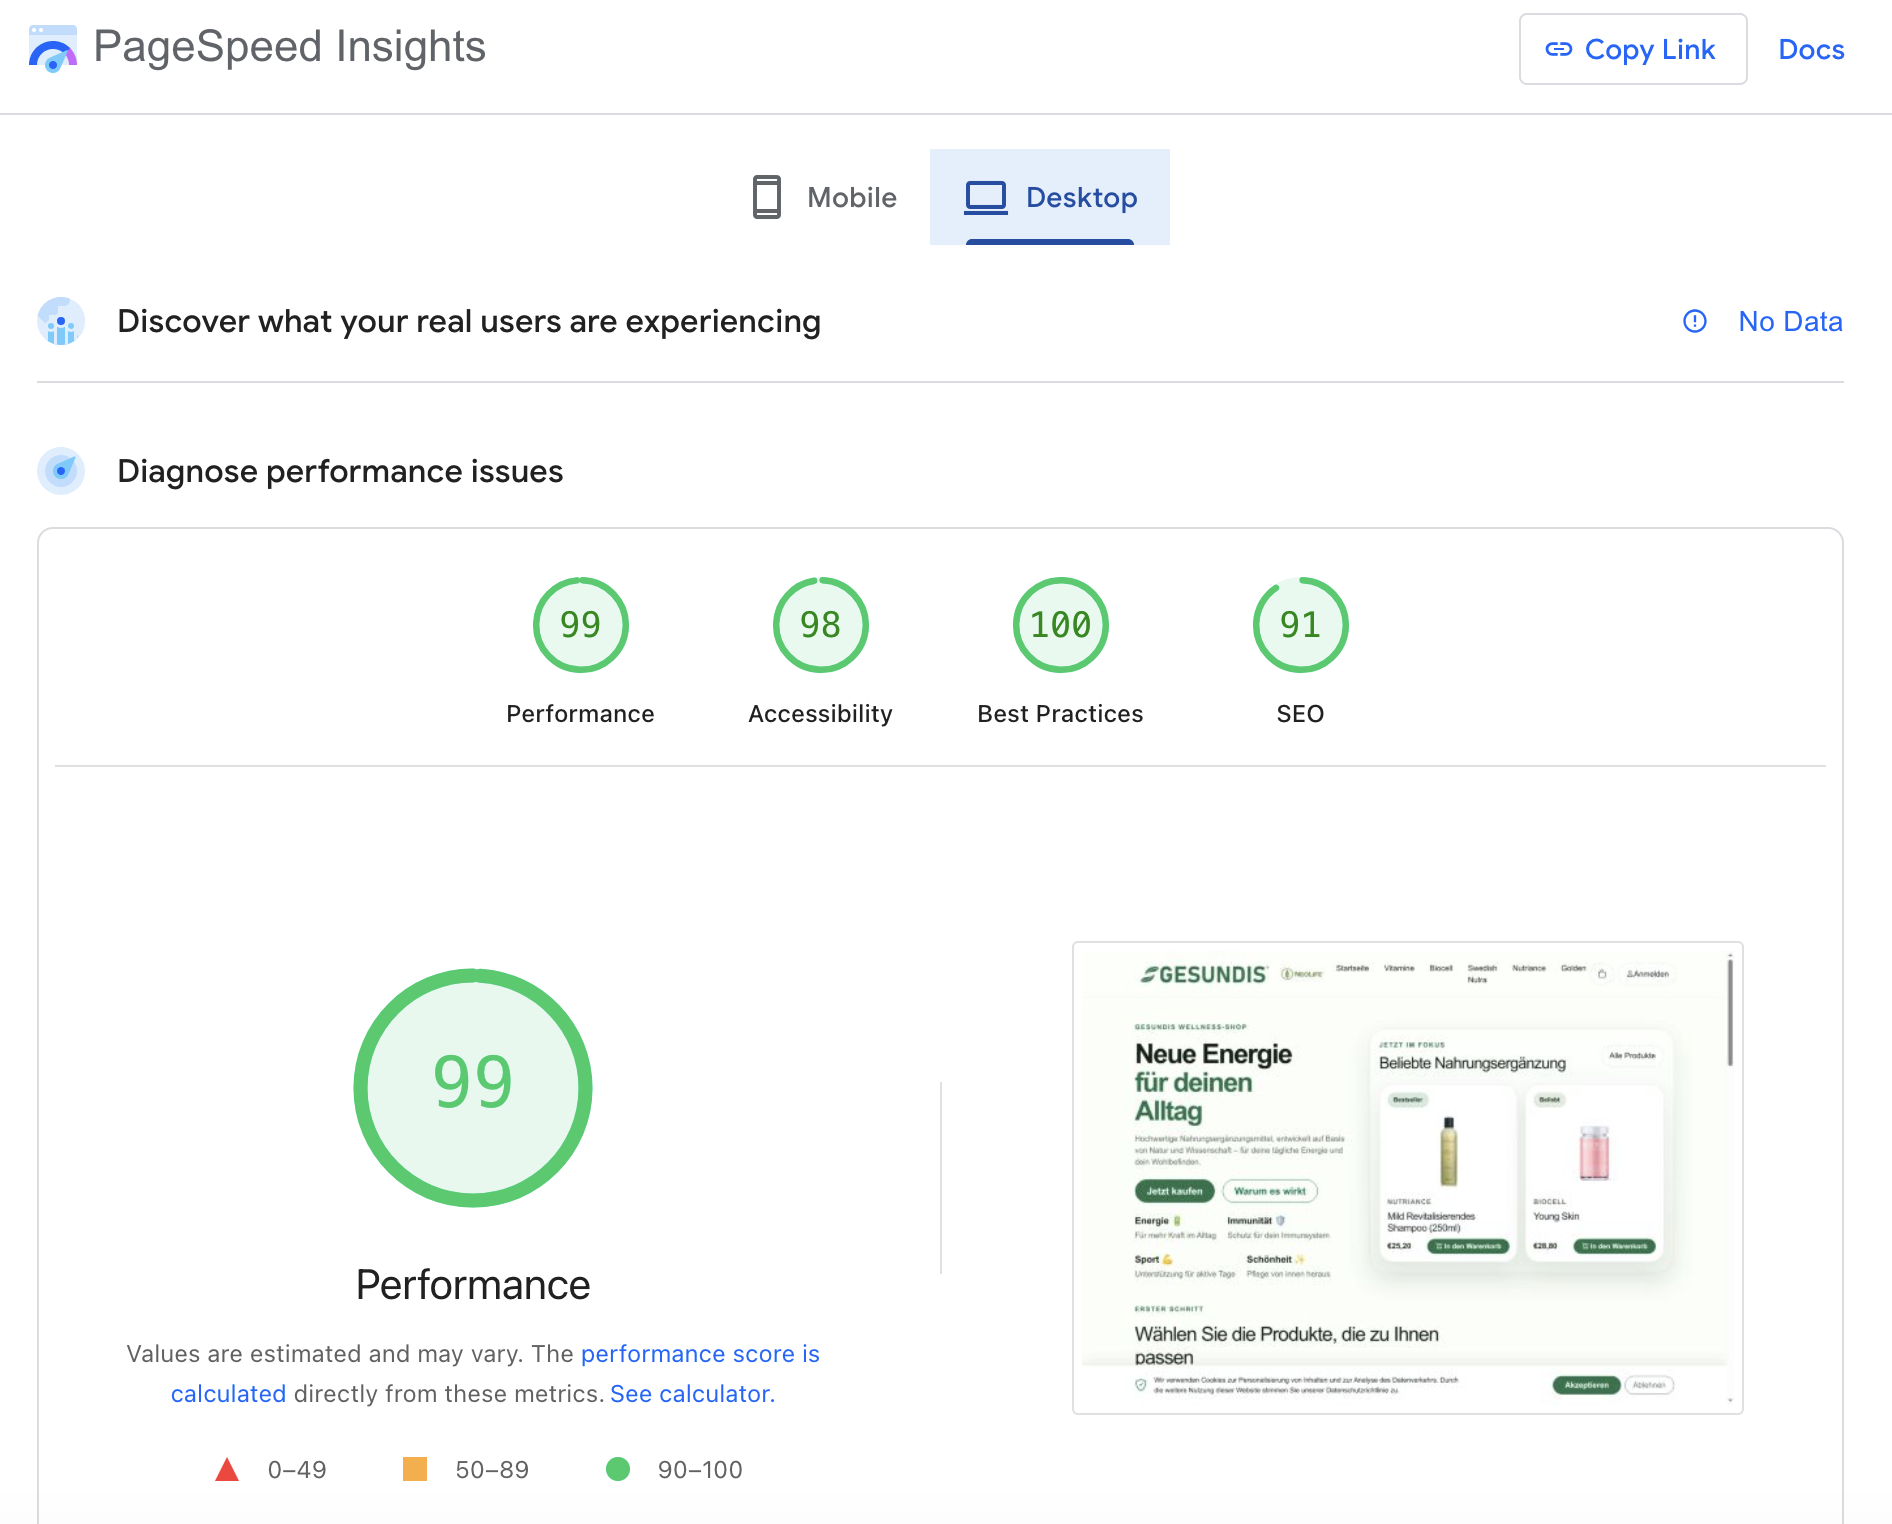Image resolution: width=1892 pixels, height=1524 pixels.
Task: Click the desktop laptop icon
Action: coord(986,197)
